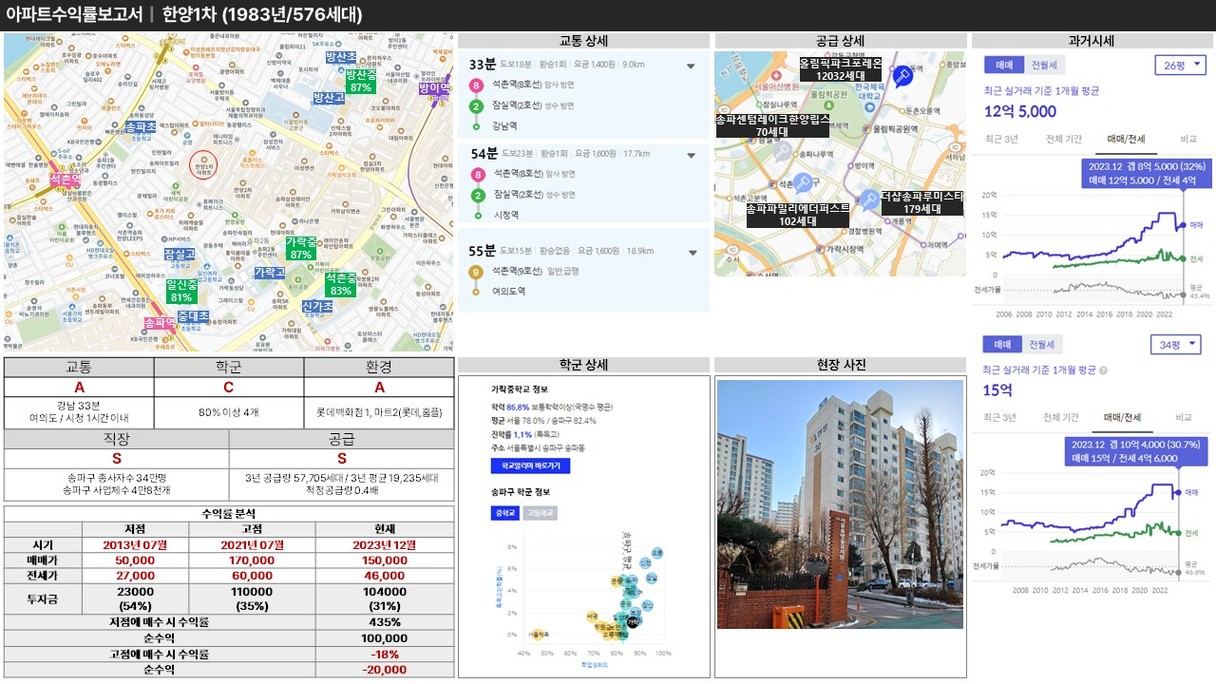Click the 방산고 school label on map

click(x=327, y=98)
